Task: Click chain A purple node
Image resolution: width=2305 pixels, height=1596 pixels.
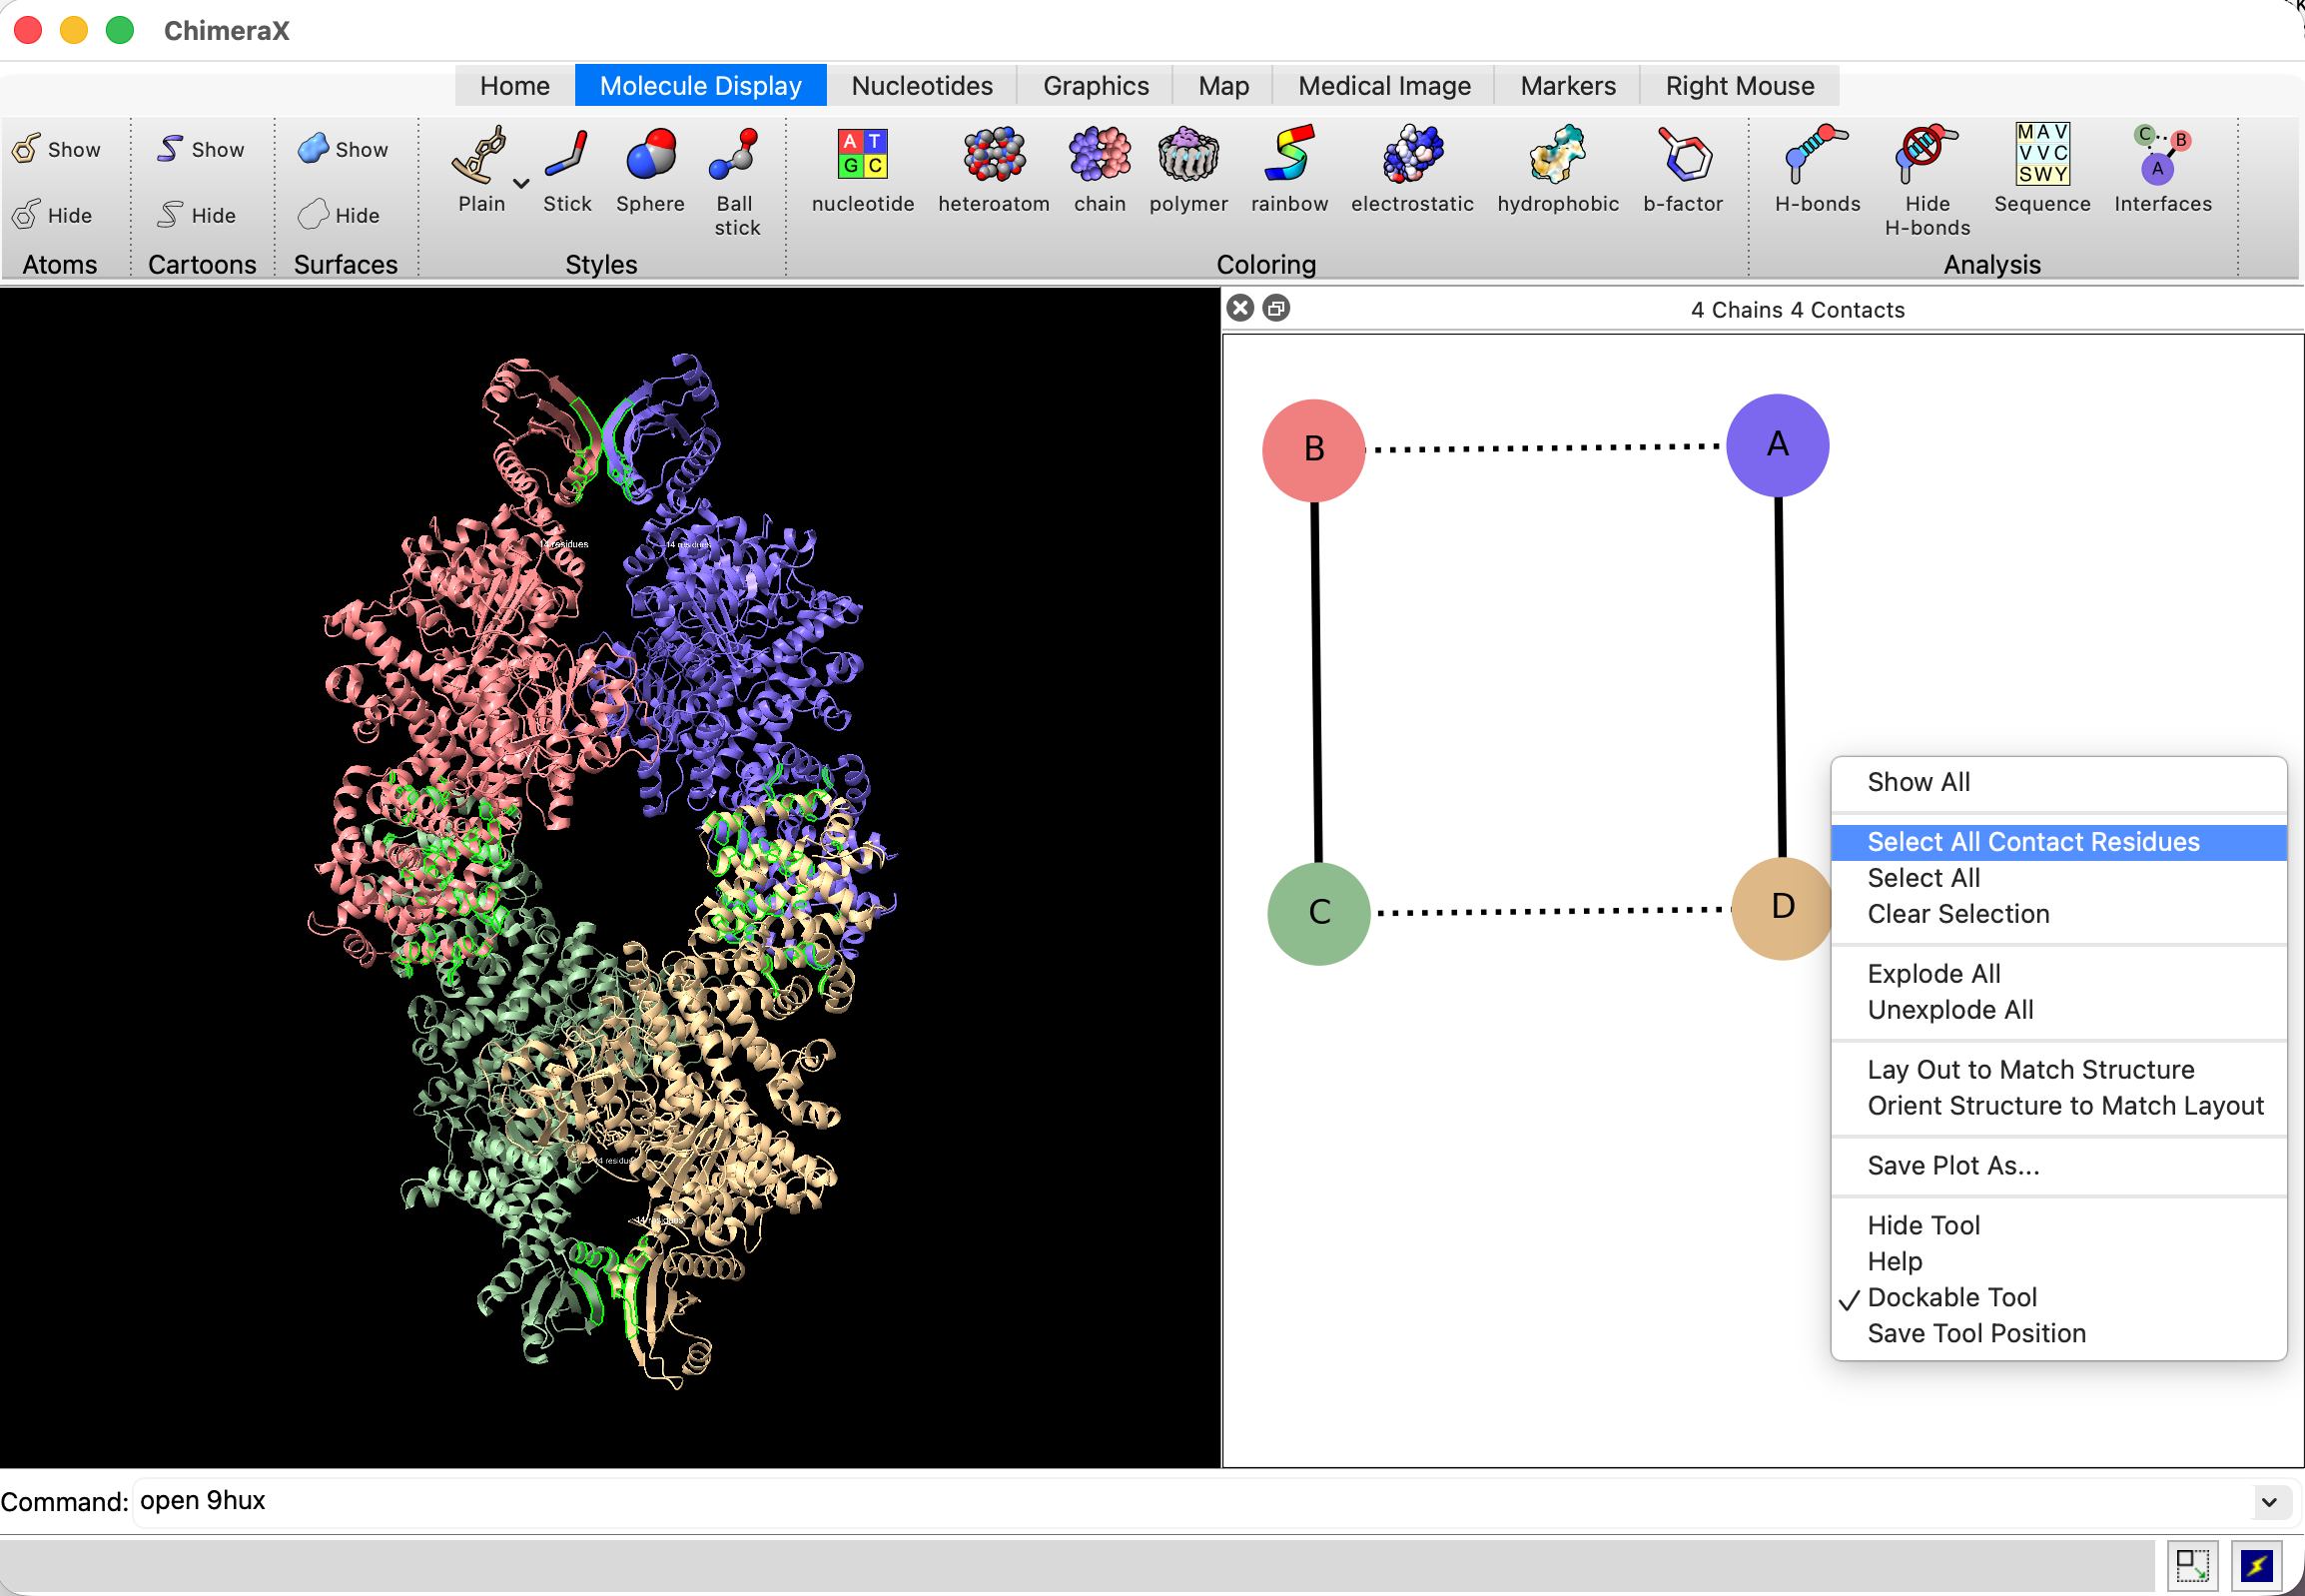Action: (x=1776, y=445)
